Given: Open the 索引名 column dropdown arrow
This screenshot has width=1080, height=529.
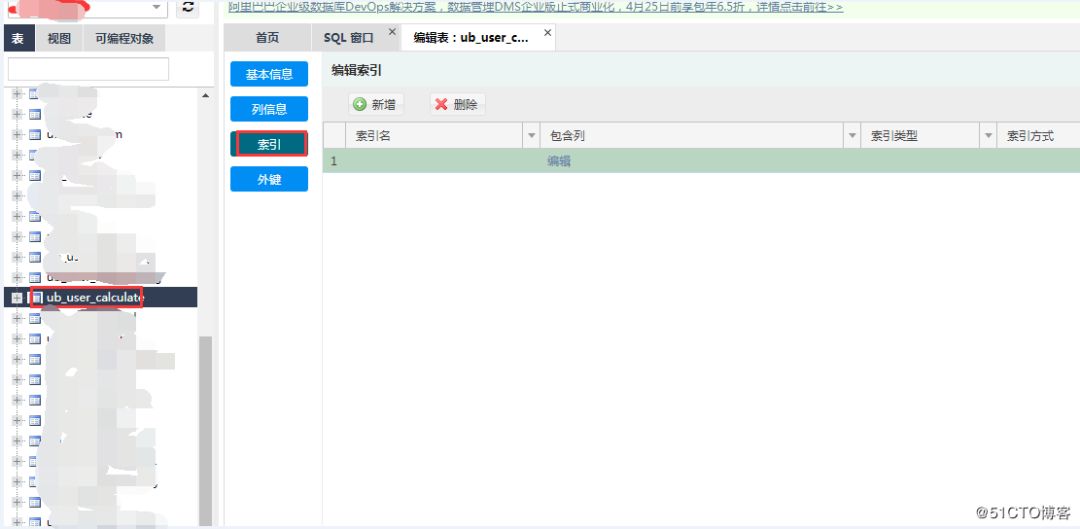Looking at the screenshot, I should click(x=532, y=136).
